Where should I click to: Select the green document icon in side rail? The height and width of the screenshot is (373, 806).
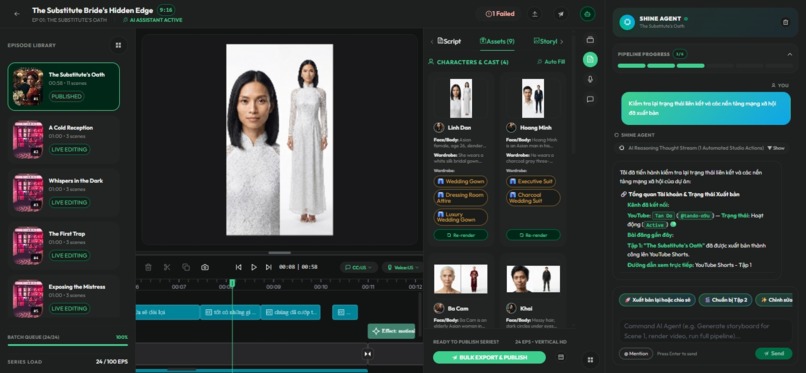pos(590,60)
